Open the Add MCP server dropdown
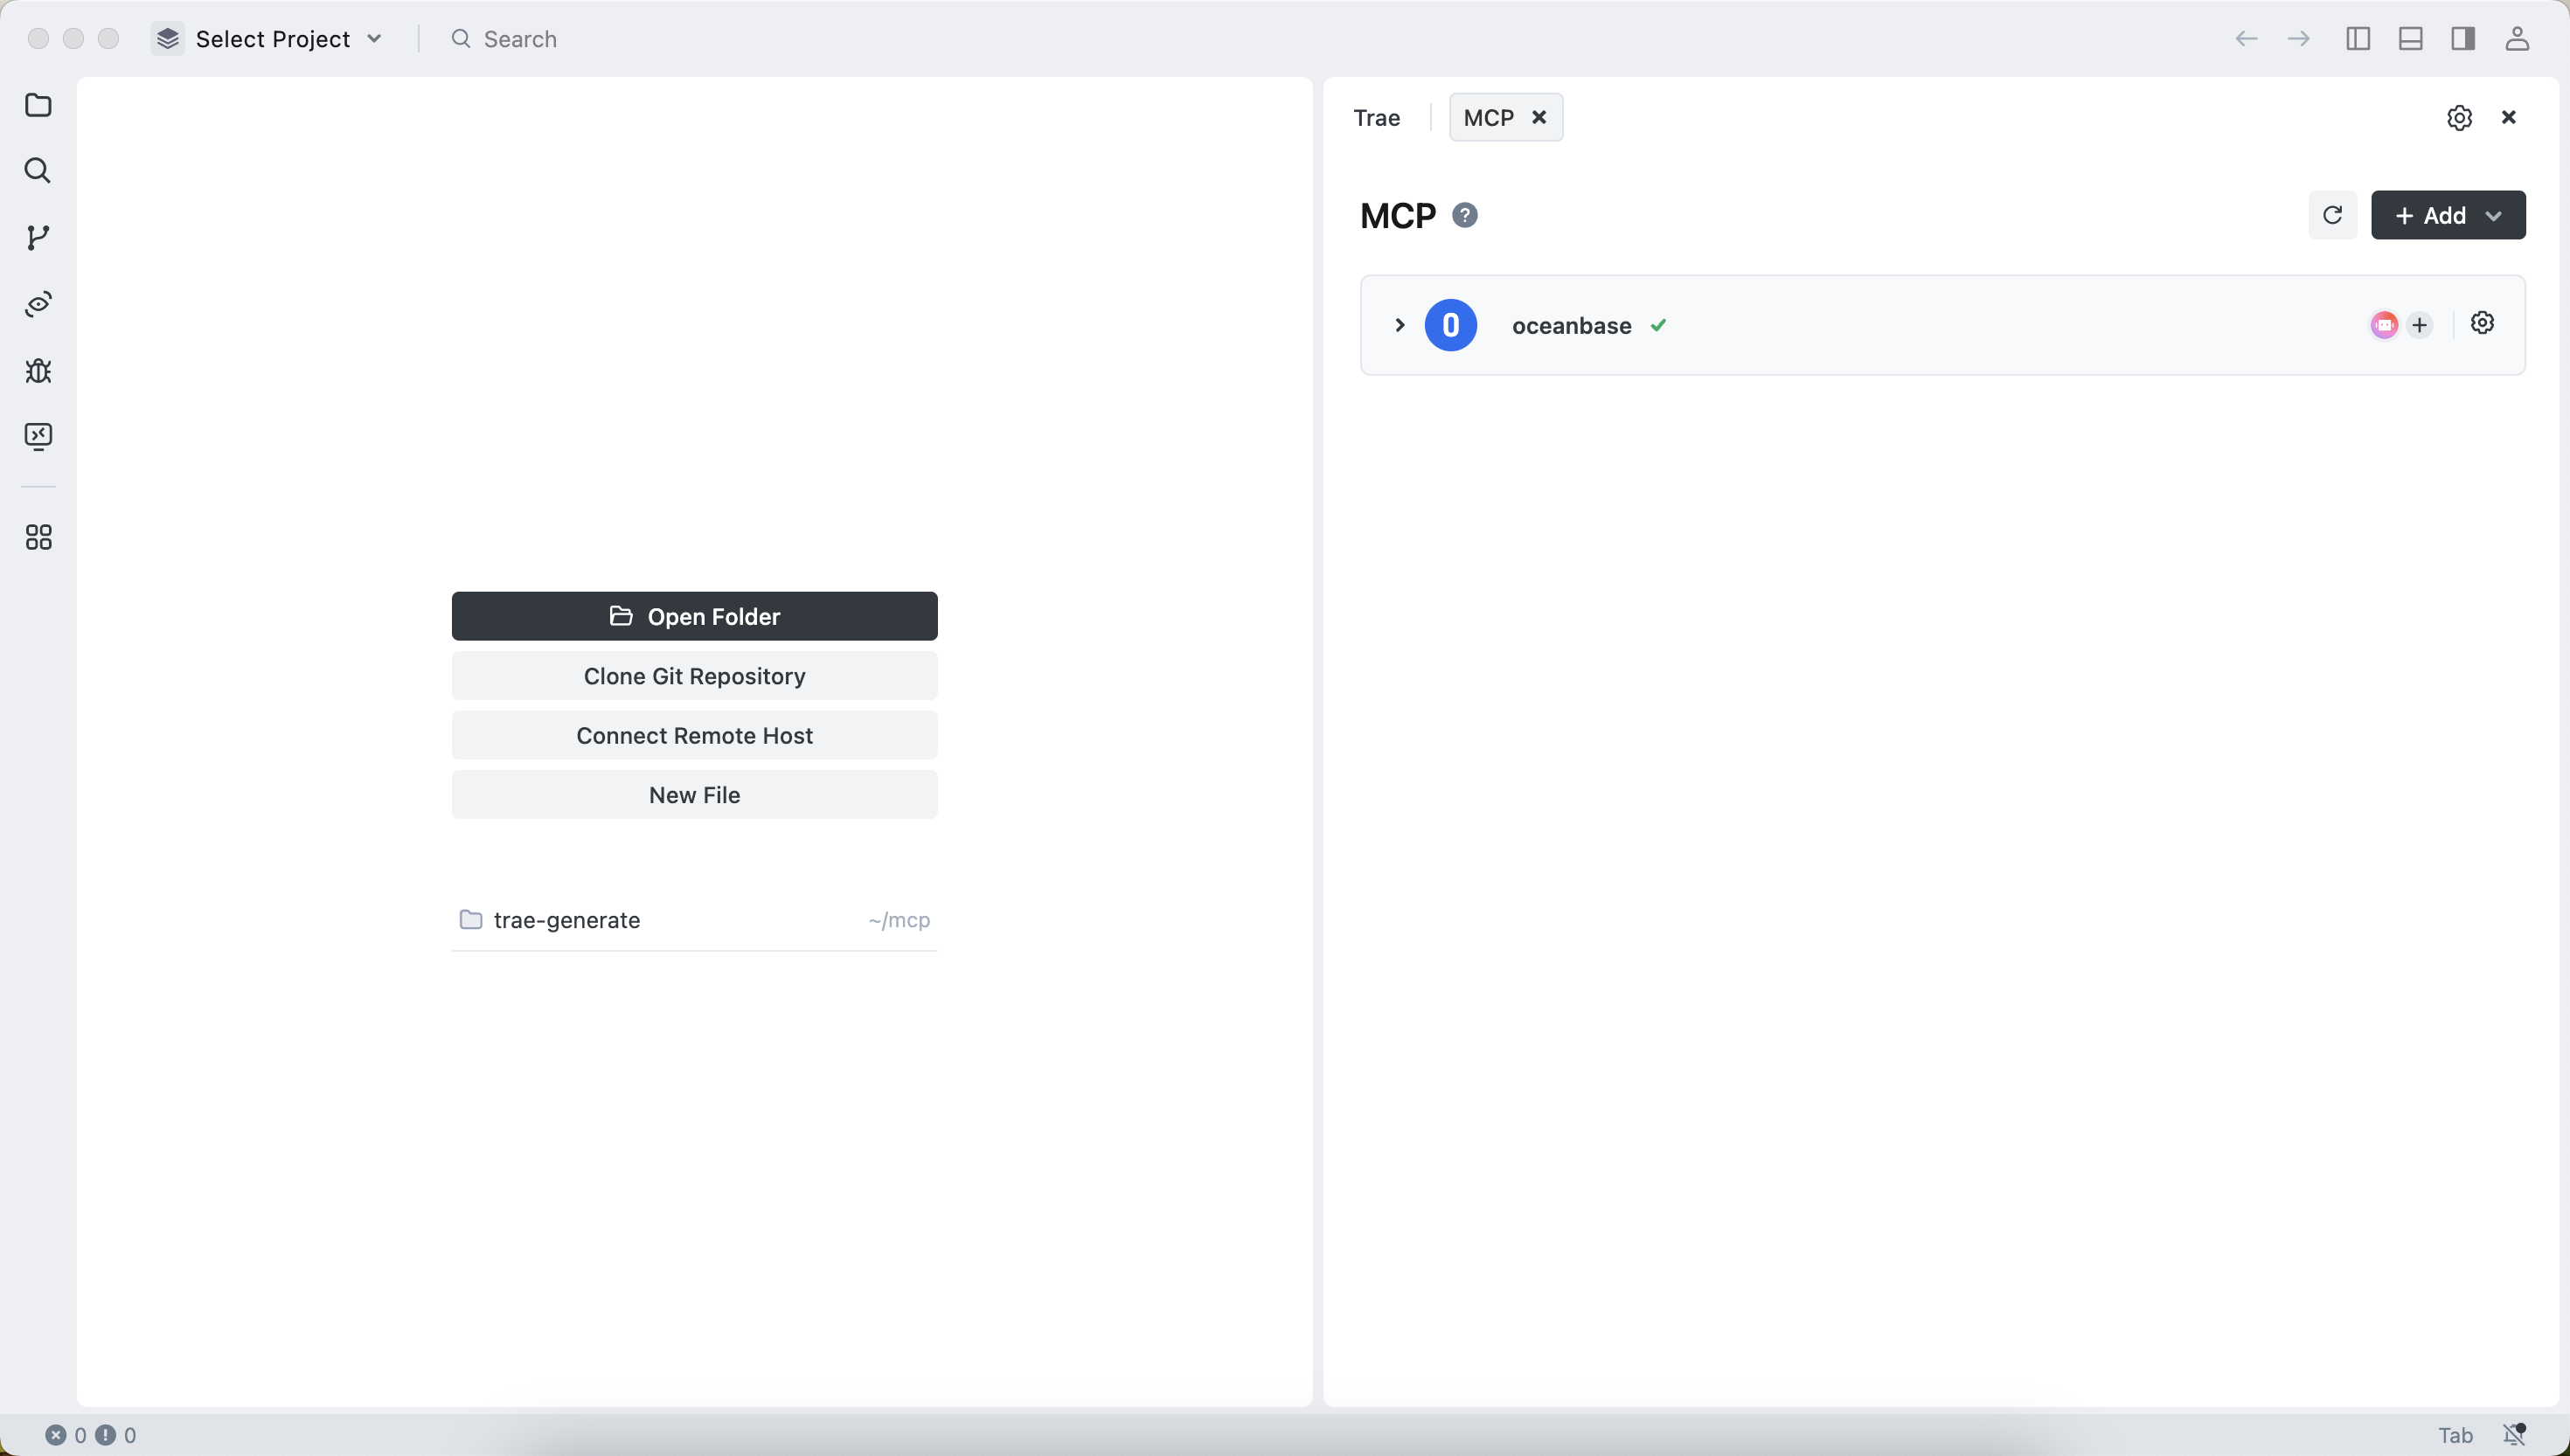2570x1456 pixels. 2448,215
